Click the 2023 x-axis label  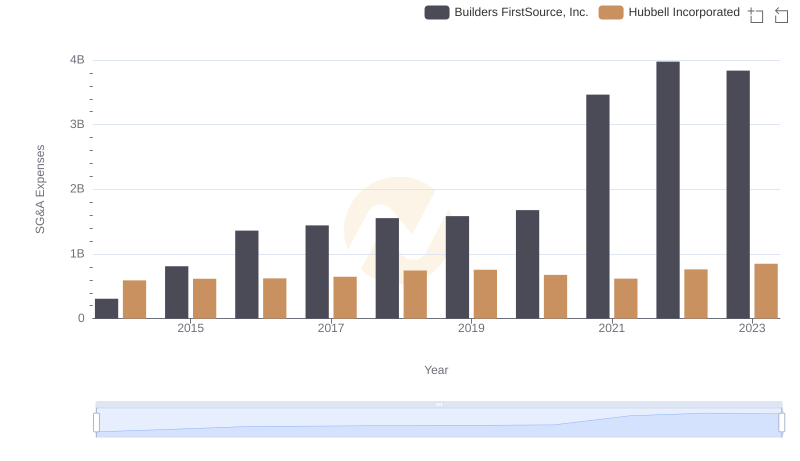click(752, 328)
